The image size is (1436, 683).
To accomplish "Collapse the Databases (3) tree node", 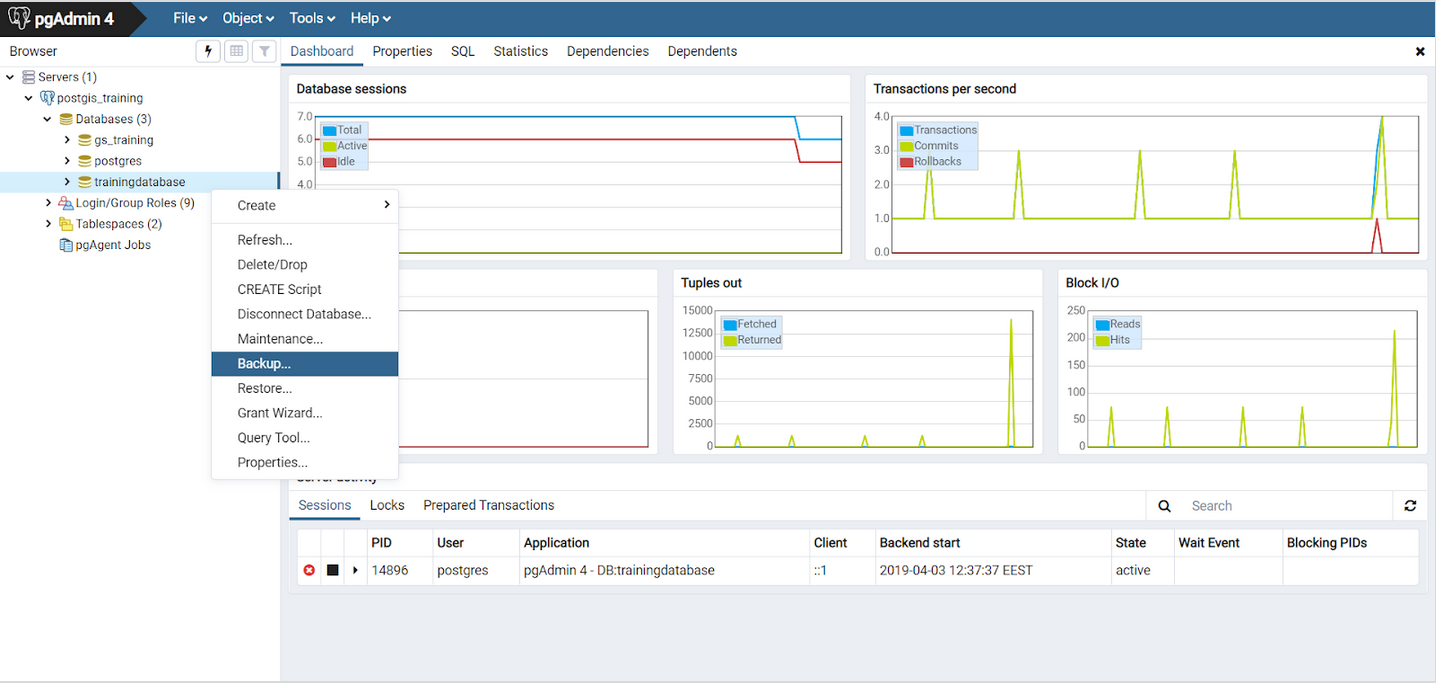I will click(x=47, y=119).
